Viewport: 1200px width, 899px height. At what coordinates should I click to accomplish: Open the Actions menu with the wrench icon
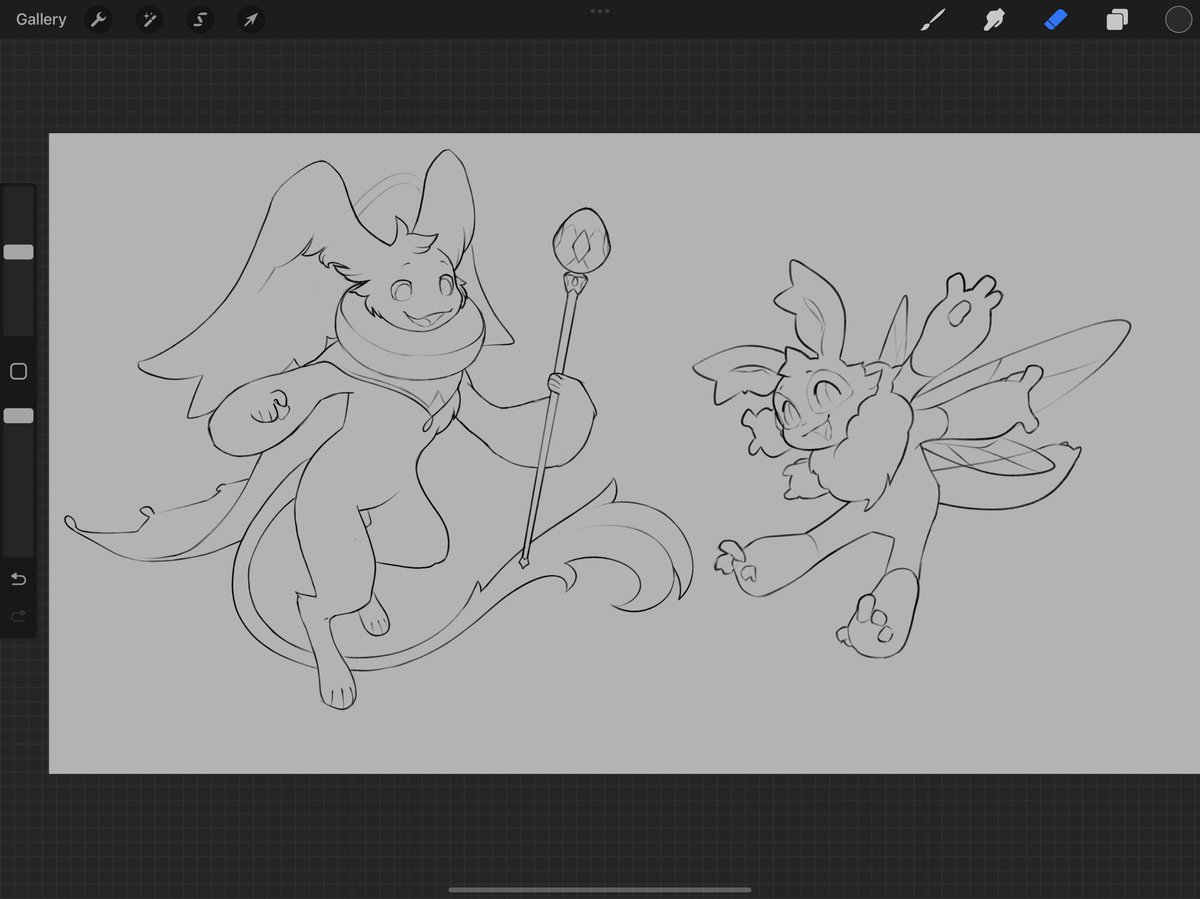pos(98,19)
